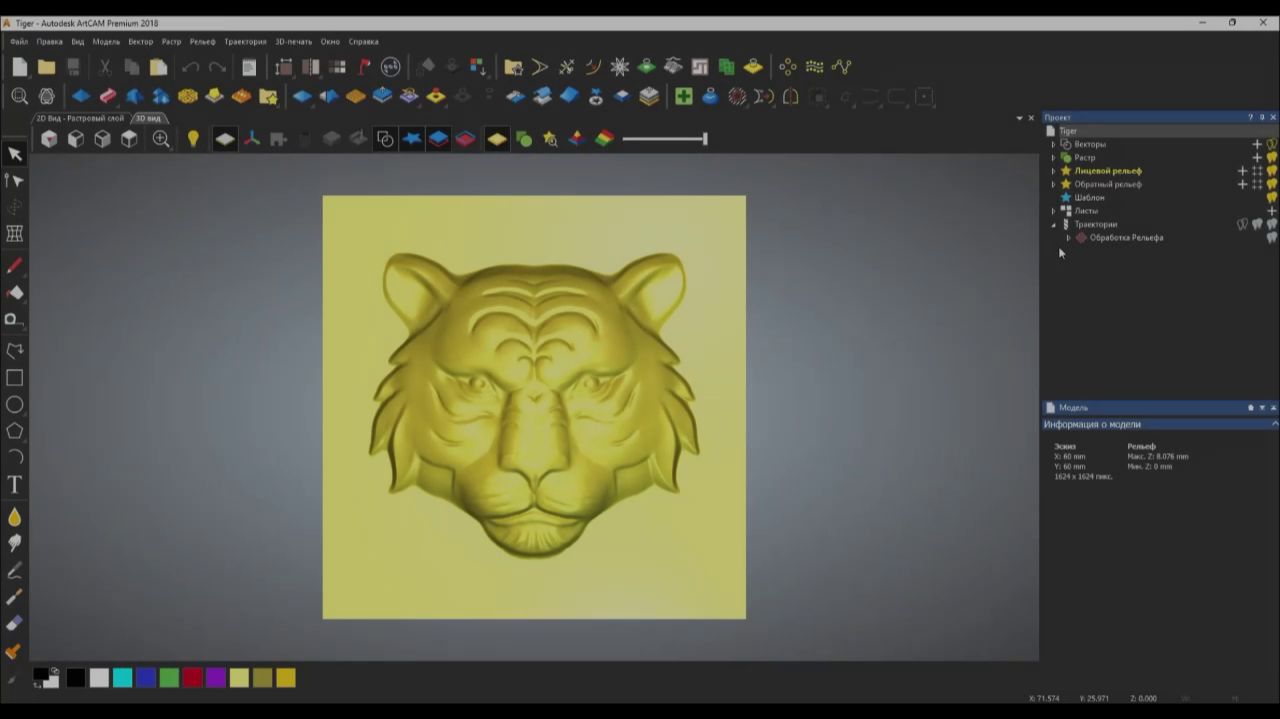Open the Notes page icon
This screenshot has width=1280, height=719.
click(x=249, y=67)
